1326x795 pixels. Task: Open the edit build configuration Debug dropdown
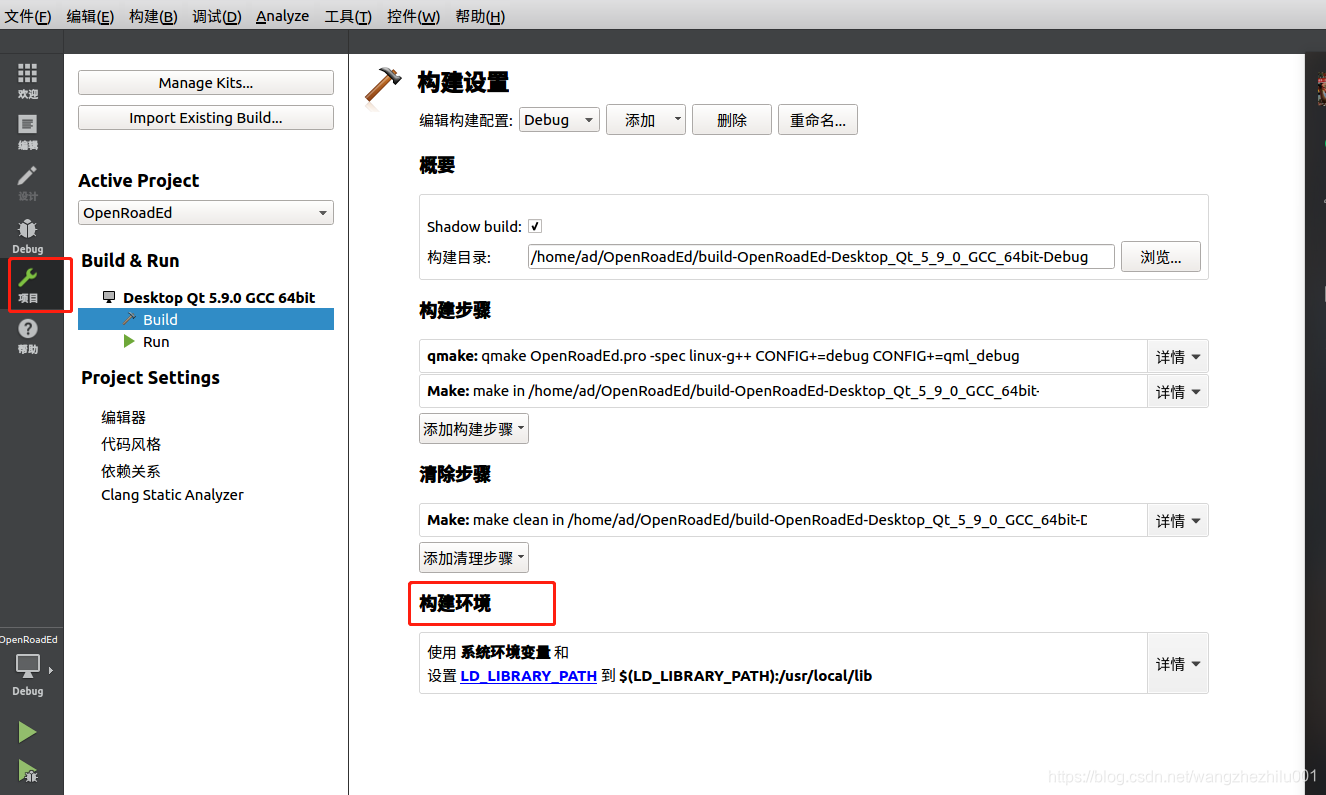[x=558, y=119]
